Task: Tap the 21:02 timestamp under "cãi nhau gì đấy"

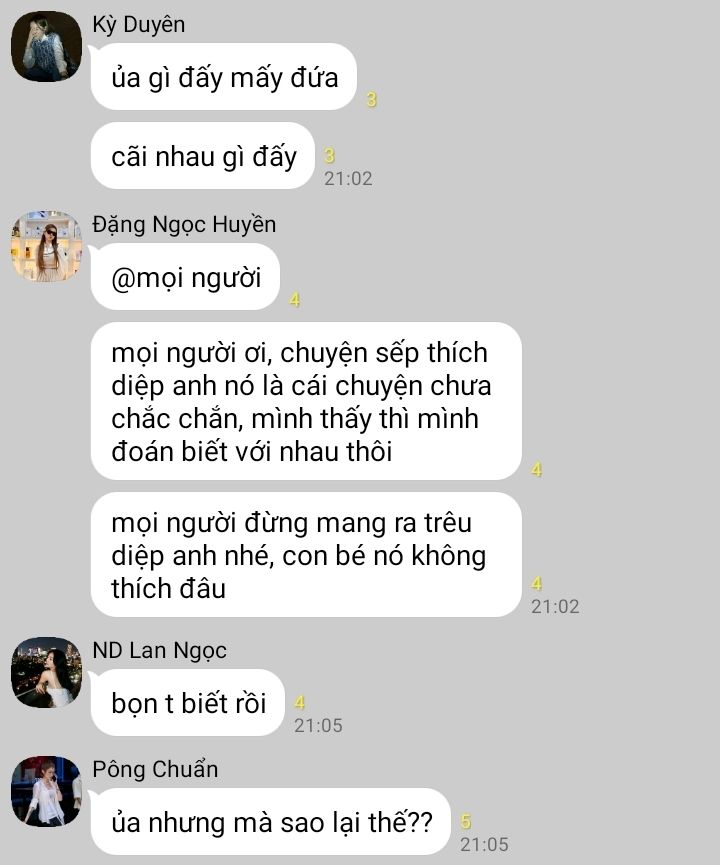Action: point(348,178)
